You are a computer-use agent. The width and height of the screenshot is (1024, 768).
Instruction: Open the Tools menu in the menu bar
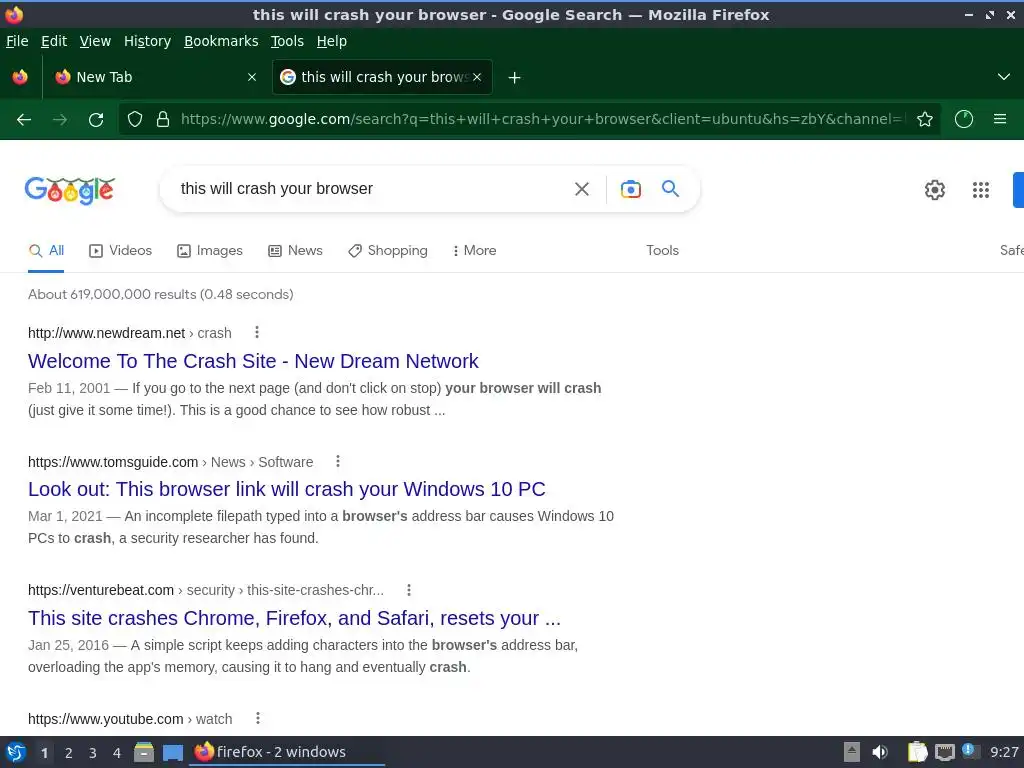287,41
